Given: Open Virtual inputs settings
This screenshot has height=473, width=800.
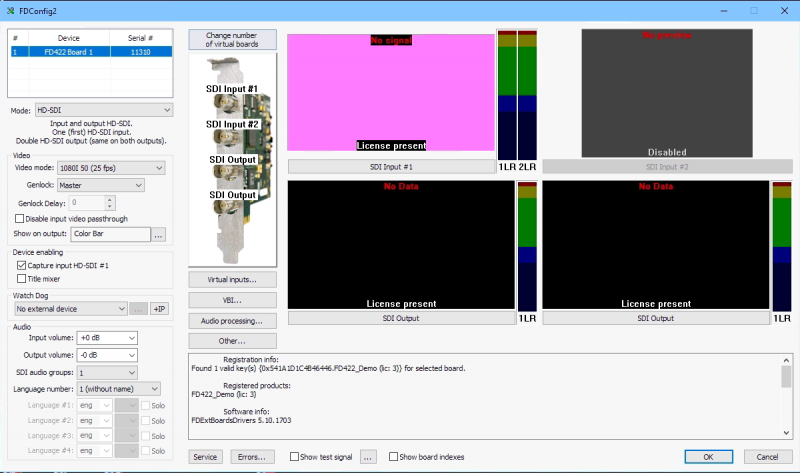Looking at the screenshot, I should click(233, 280).
